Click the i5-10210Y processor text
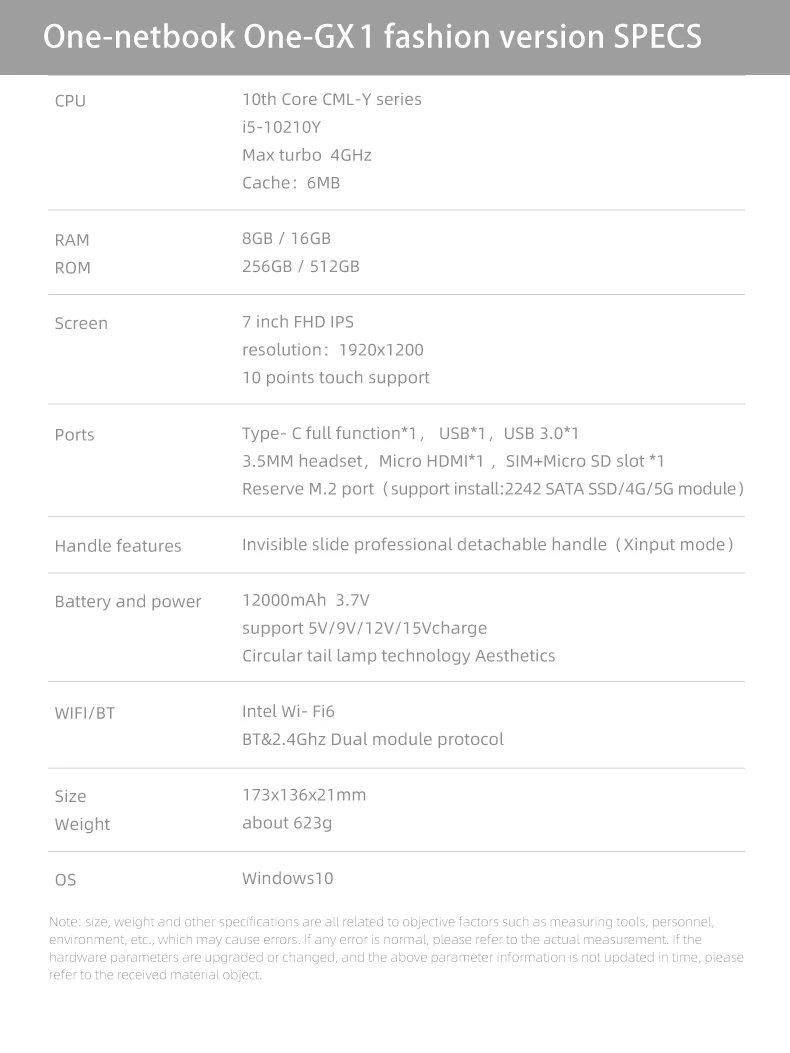This screenshot has height=1053, width=790. click(x=281, y=127)
